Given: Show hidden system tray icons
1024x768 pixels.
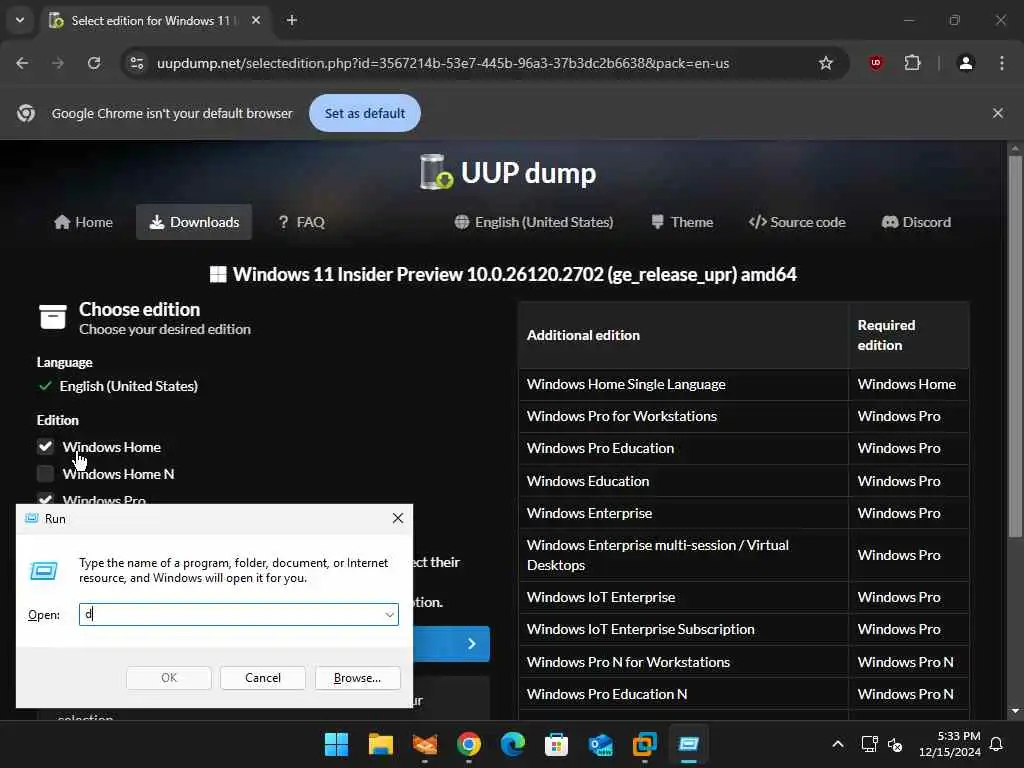Looking at the screenshot, I should [838, 744].
